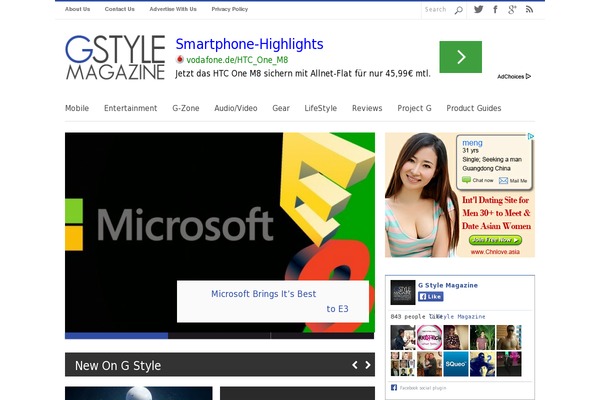The image size is (600, 400).
Task: Open the Contact Us link
Action: (119, 9)
